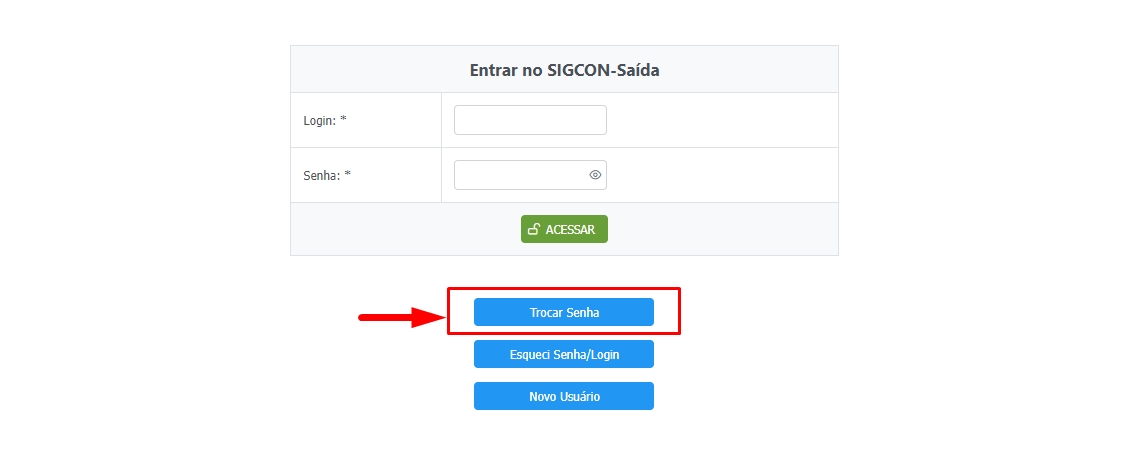Open the Trocar Senha option

tap(564, 312)
